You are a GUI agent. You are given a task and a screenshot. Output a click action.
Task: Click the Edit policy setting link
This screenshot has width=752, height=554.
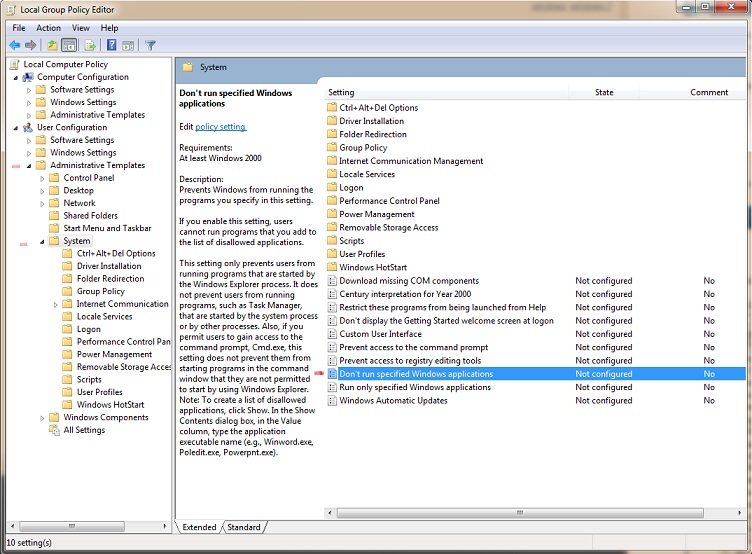(221, 127)
